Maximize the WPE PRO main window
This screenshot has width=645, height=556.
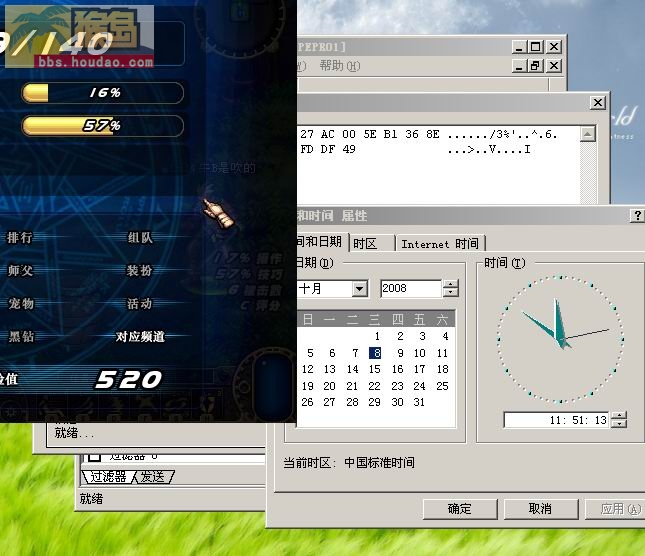pyautogui.click(x=536, y=47)
